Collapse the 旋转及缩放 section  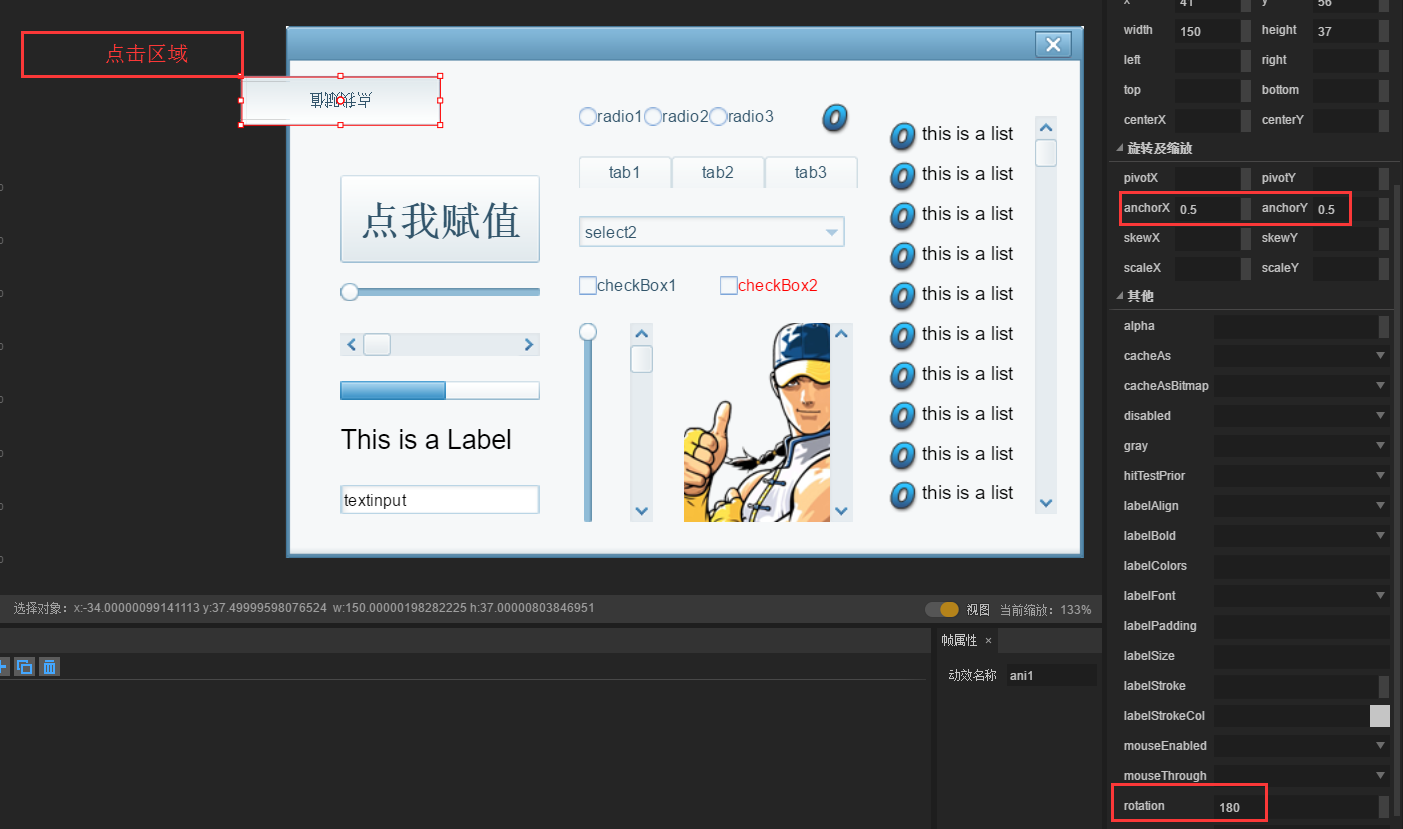click(x=1119, y=149)
